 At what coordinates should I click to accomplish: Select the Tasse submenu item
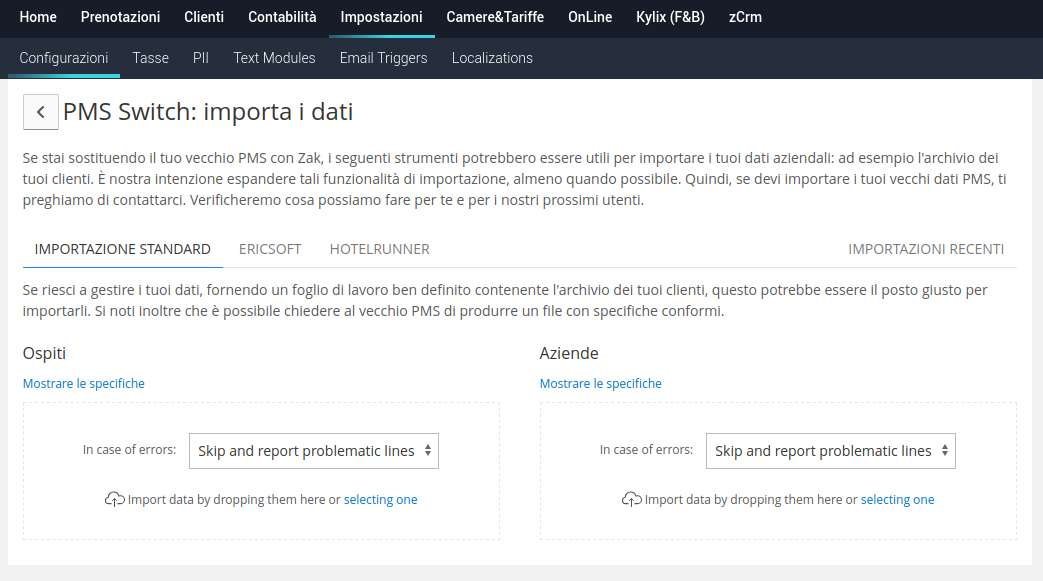(150, 58)
